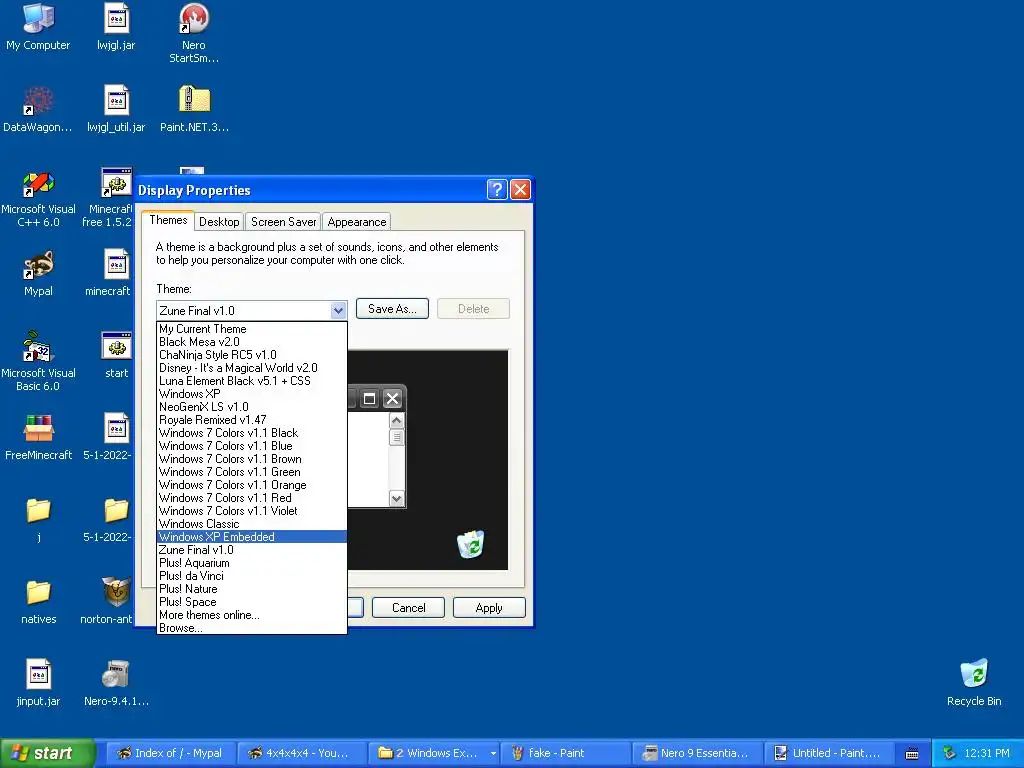Viewport: 1024px width, 768px height.
Task: Pick Windows 7 Colors v1.1 Violet
Action: pos(252,511)
